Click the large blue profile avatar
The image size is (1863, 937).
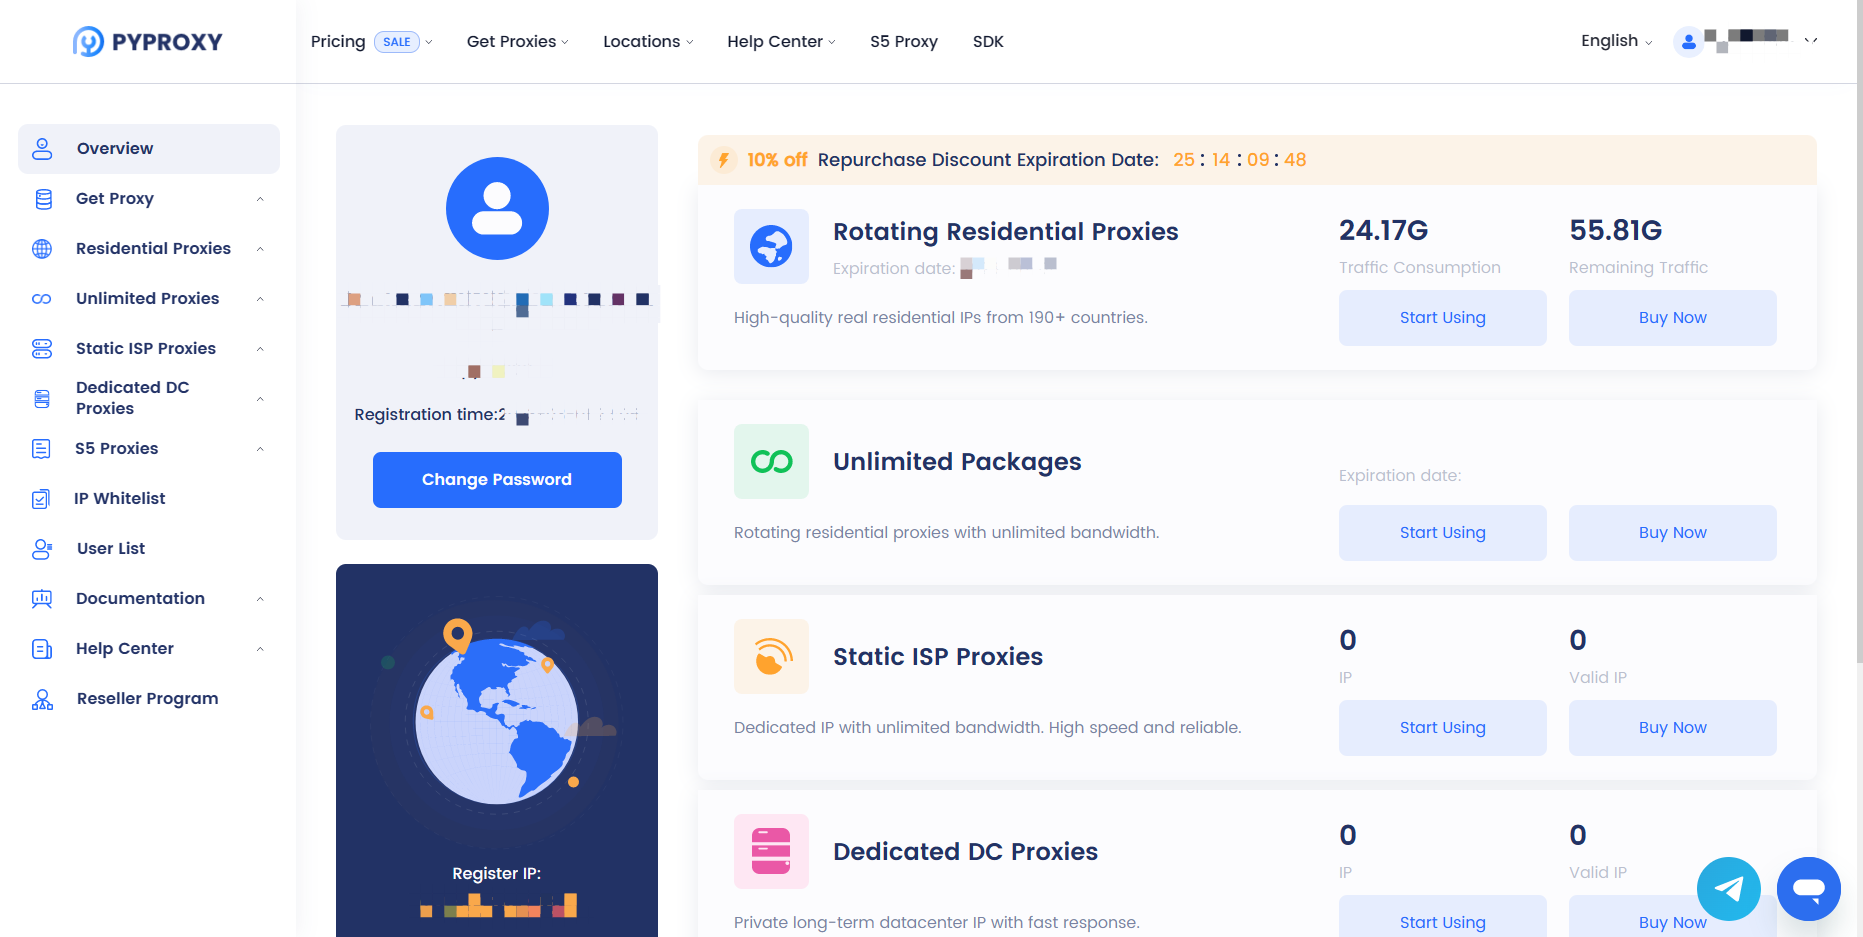(x=497, y=208)
